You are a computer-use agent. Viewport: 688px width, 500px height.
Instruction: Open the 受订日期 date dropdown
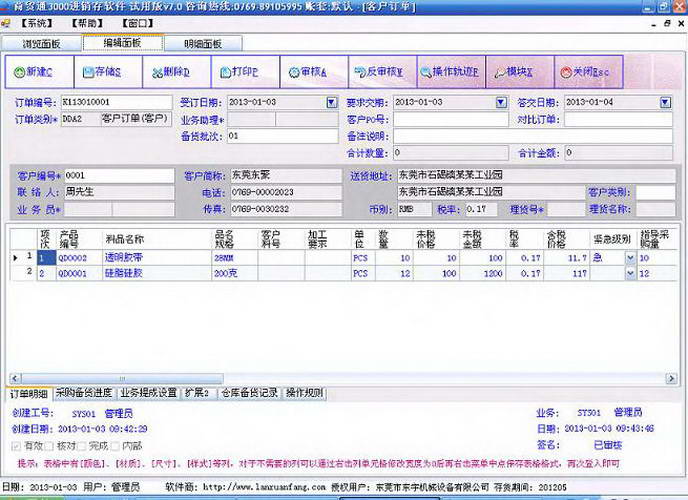331,102
